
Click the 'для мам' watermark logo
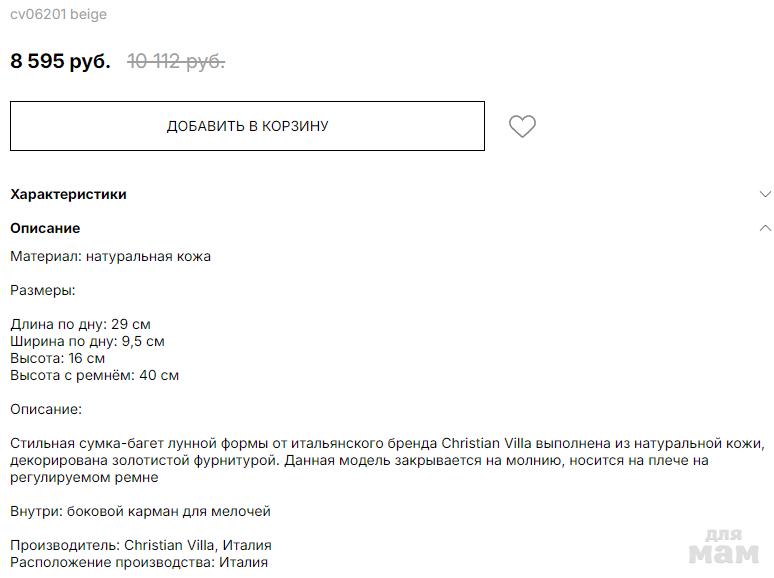pyautogui.click(x=724, y=546)
